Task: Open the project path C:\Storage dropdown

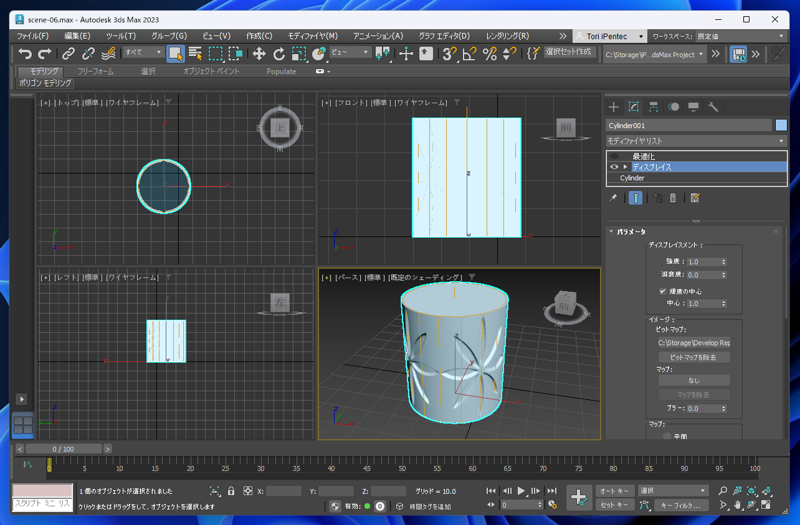Action: 655,54
